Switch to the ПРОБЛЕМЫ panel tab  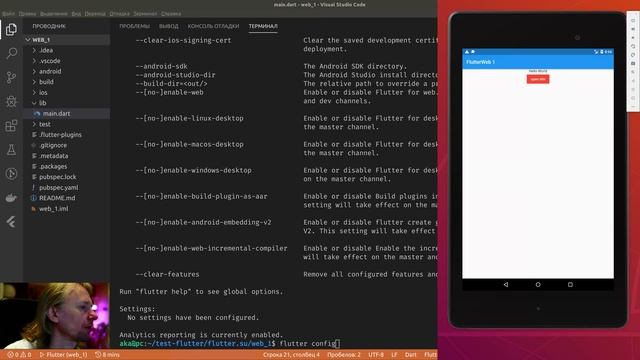click(135, 26)
